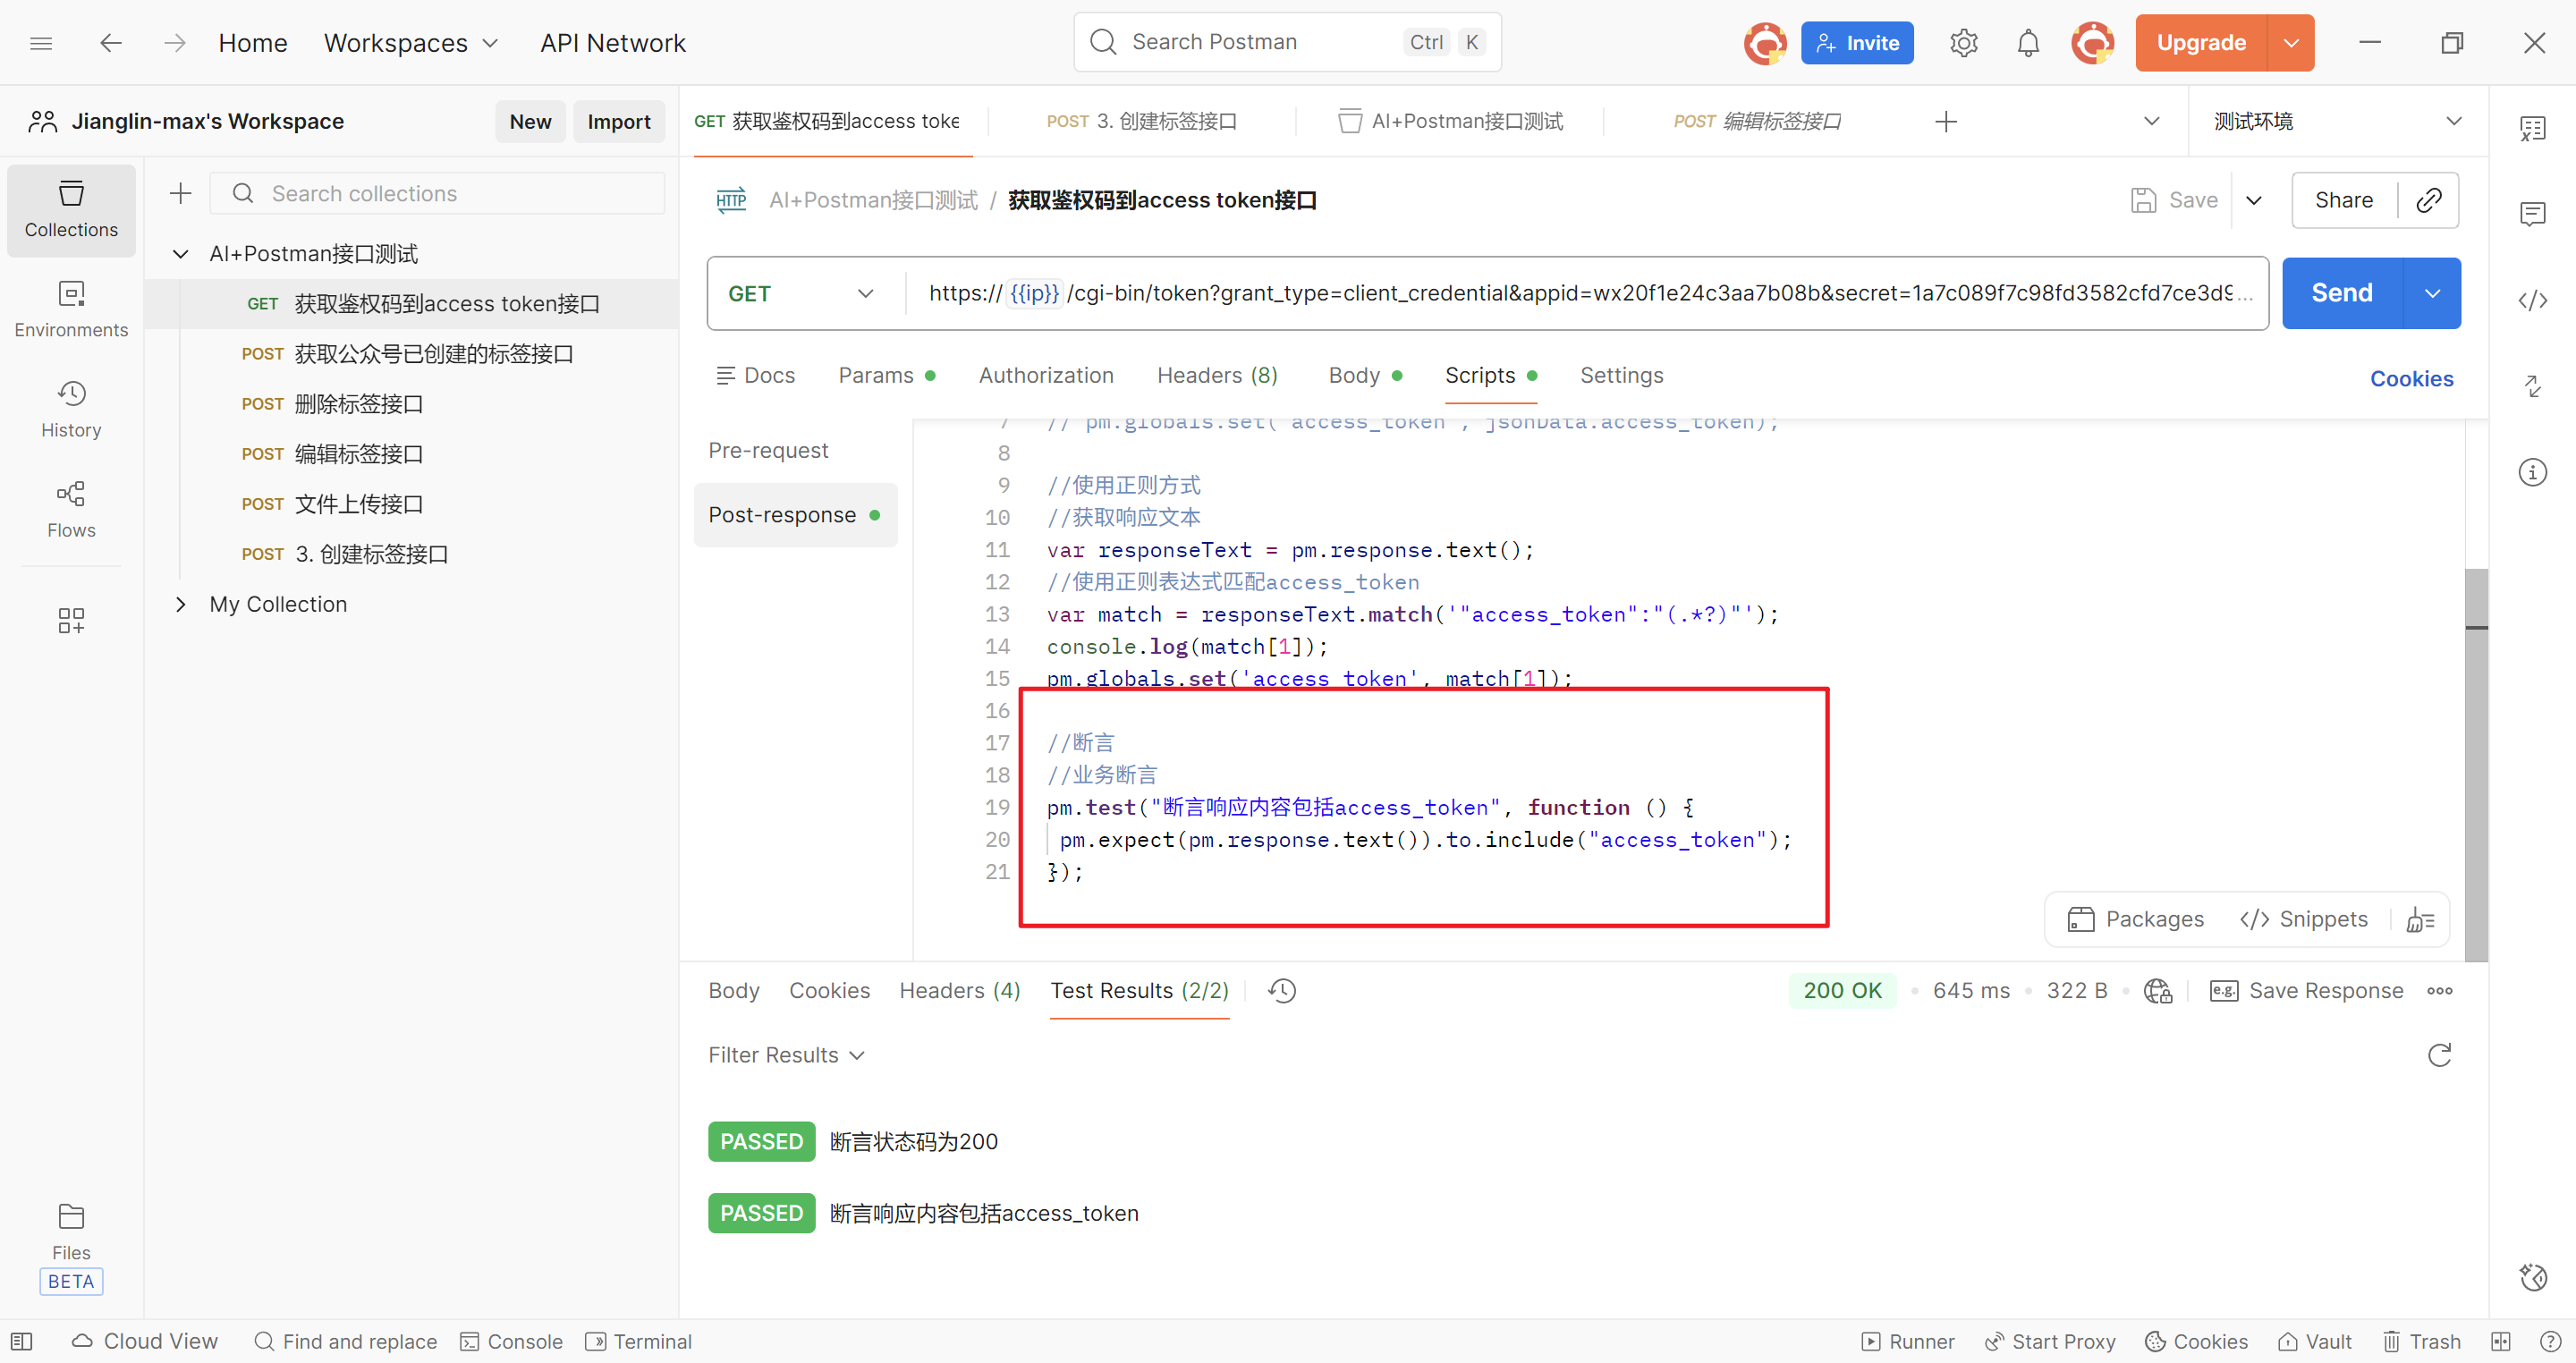The image size is (2576, 1363).
Task: Open the variables panel icon top right
Action: point(2532,128)
